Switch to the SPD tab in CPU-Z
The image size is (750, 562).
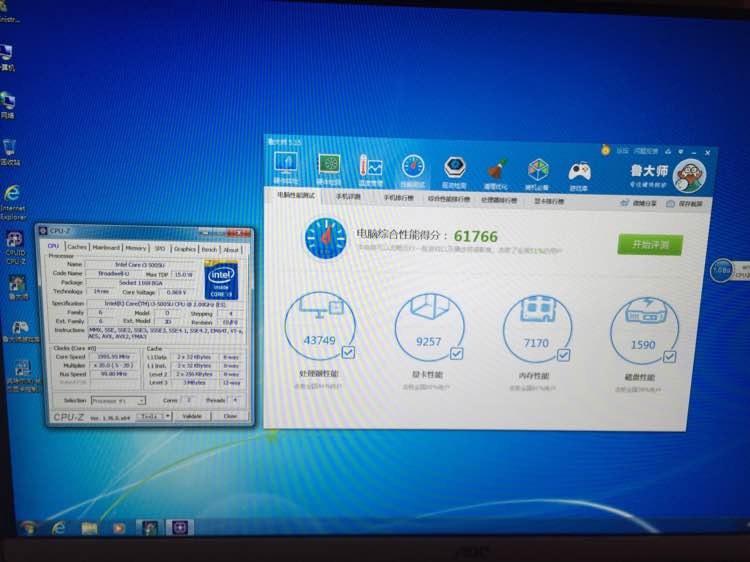coord(160,248)
